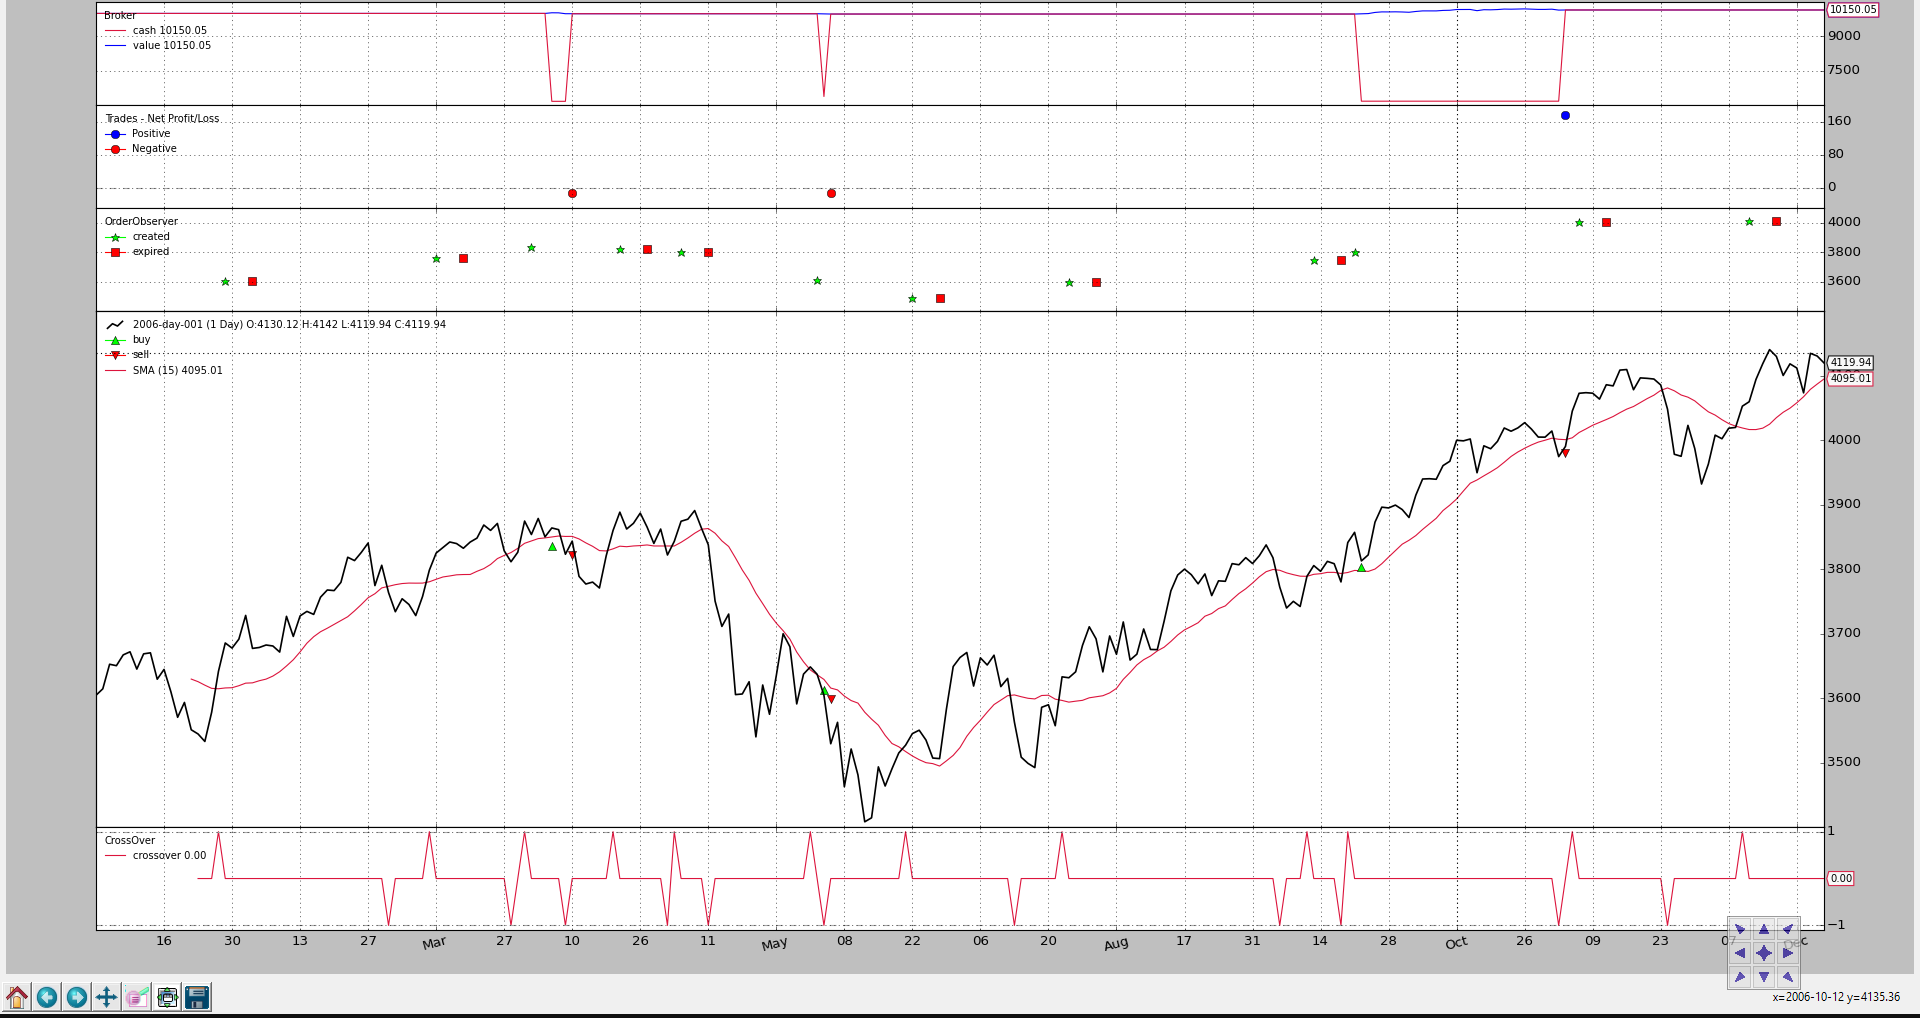Save the figure with floppy icon

point(197,997)
